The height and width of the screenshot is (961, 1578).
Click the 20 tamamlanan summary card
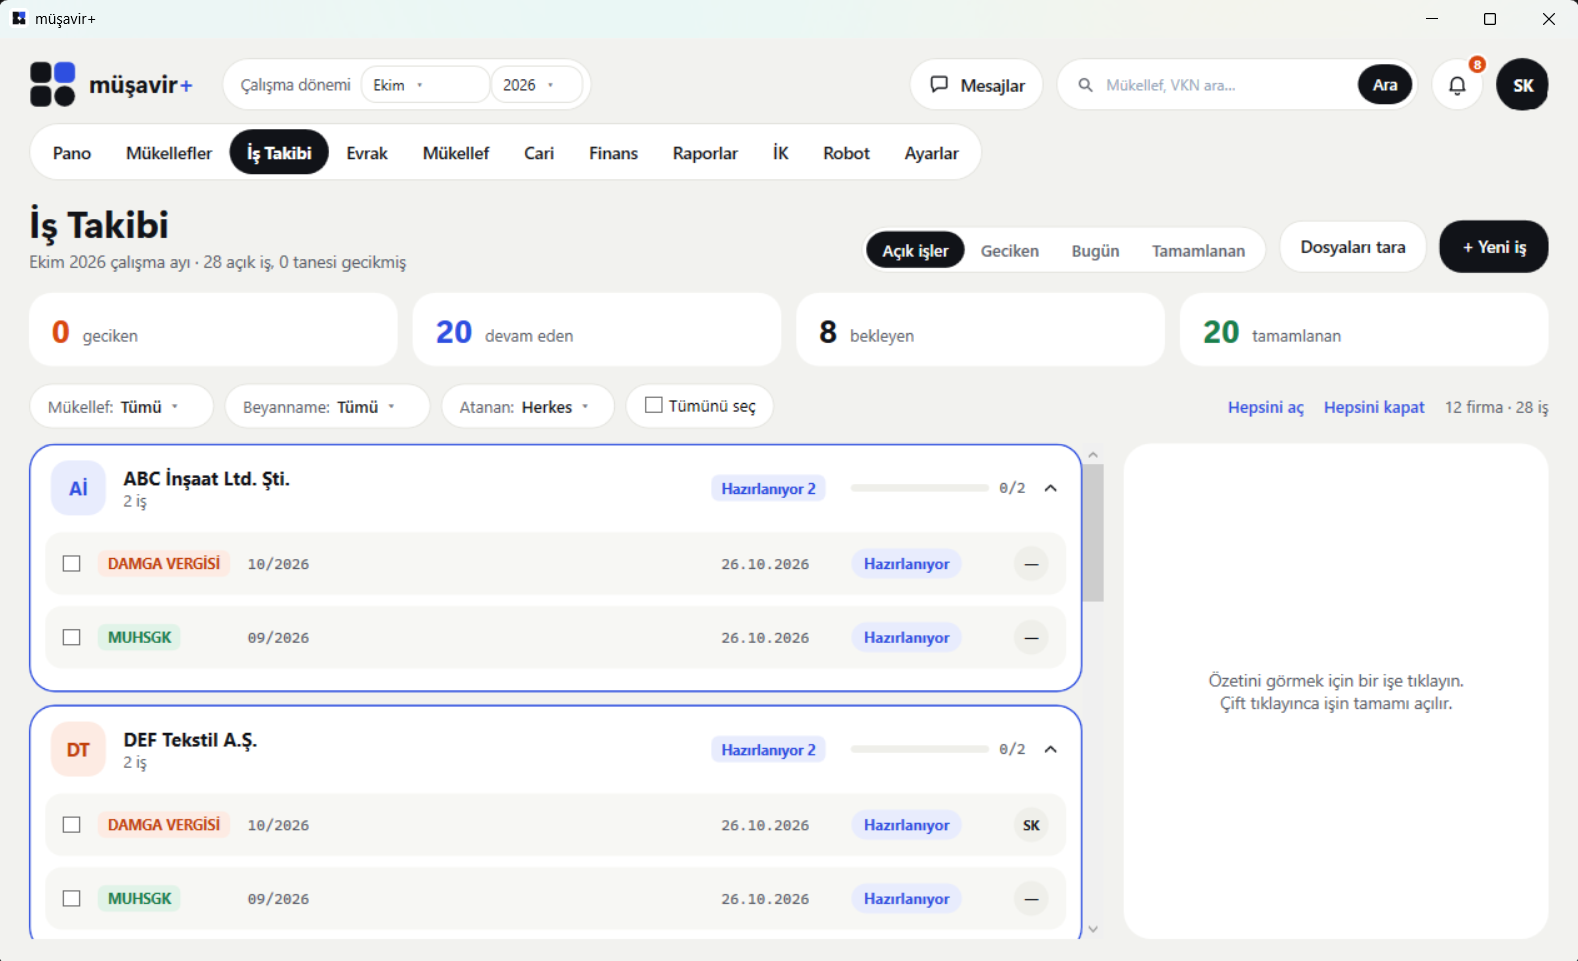pyautogui.click(x=1364, y=330)
